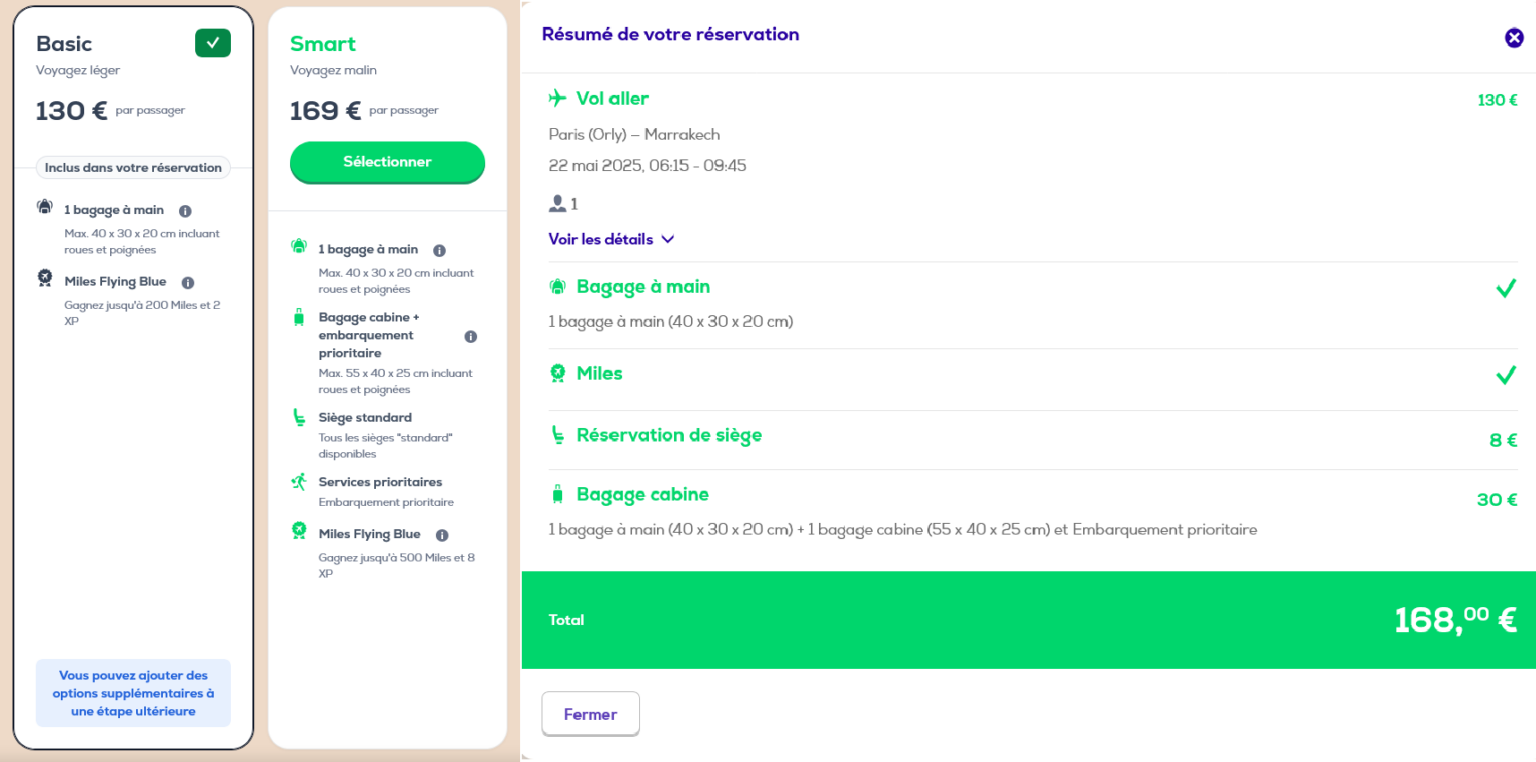Click the green checkmark on the Basic plan

coord(212,43)
